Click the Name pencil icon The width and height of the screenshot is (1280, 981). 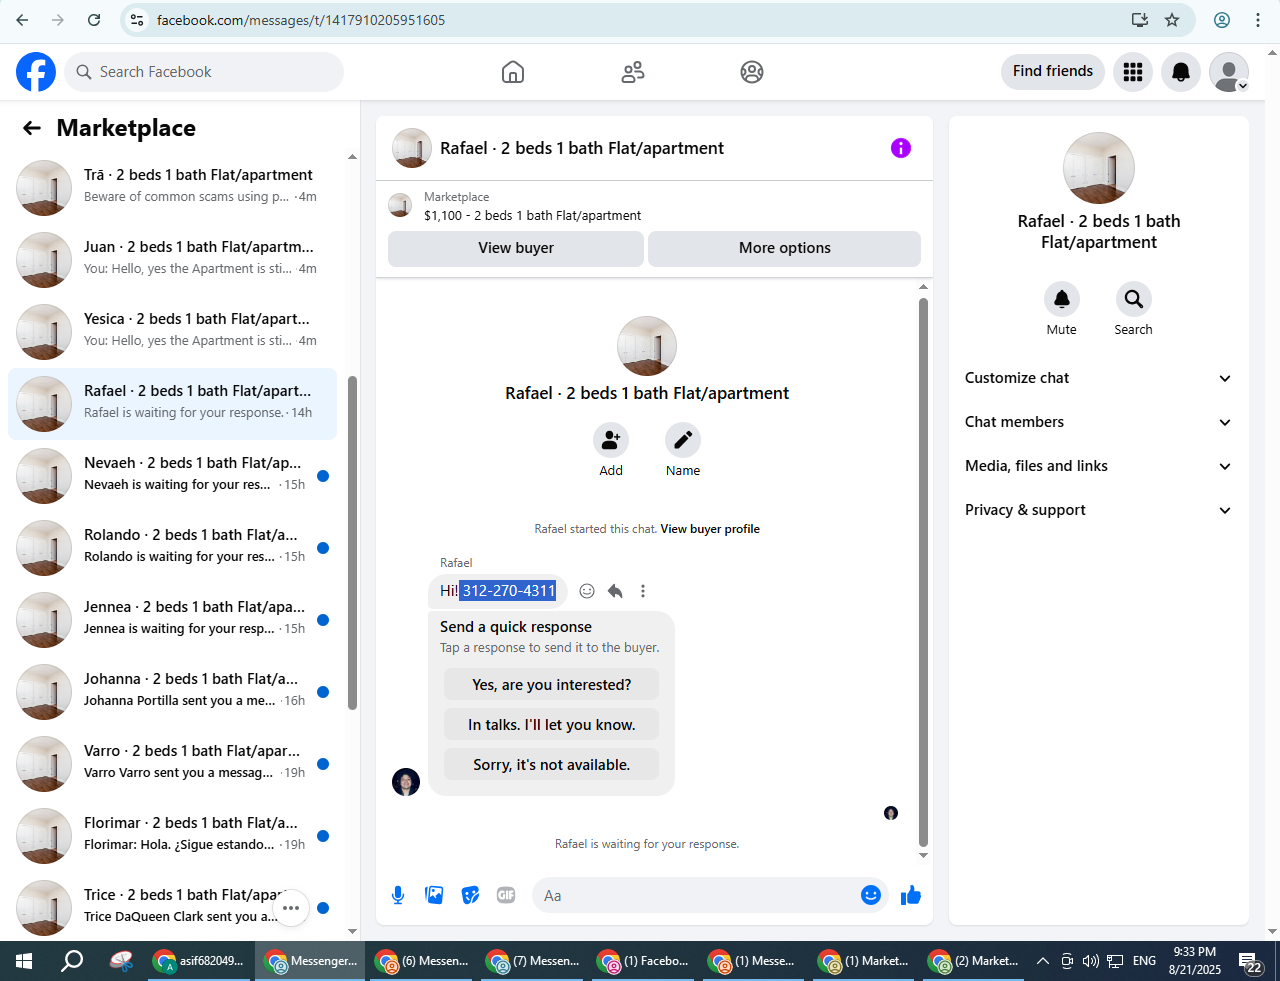(x=683, y=440)
